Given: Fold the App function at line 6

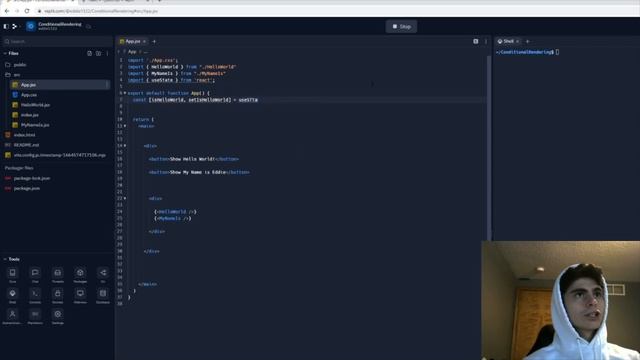Looking at the screenshot, I should [x=125, y=93].
